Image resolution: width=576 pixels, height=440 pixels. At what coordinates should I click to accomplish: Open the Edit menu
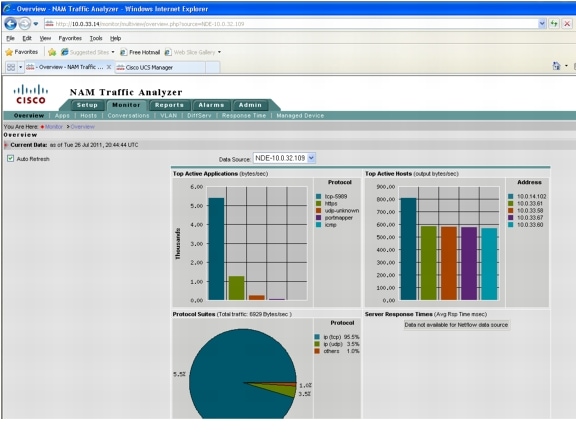[27, 38]
